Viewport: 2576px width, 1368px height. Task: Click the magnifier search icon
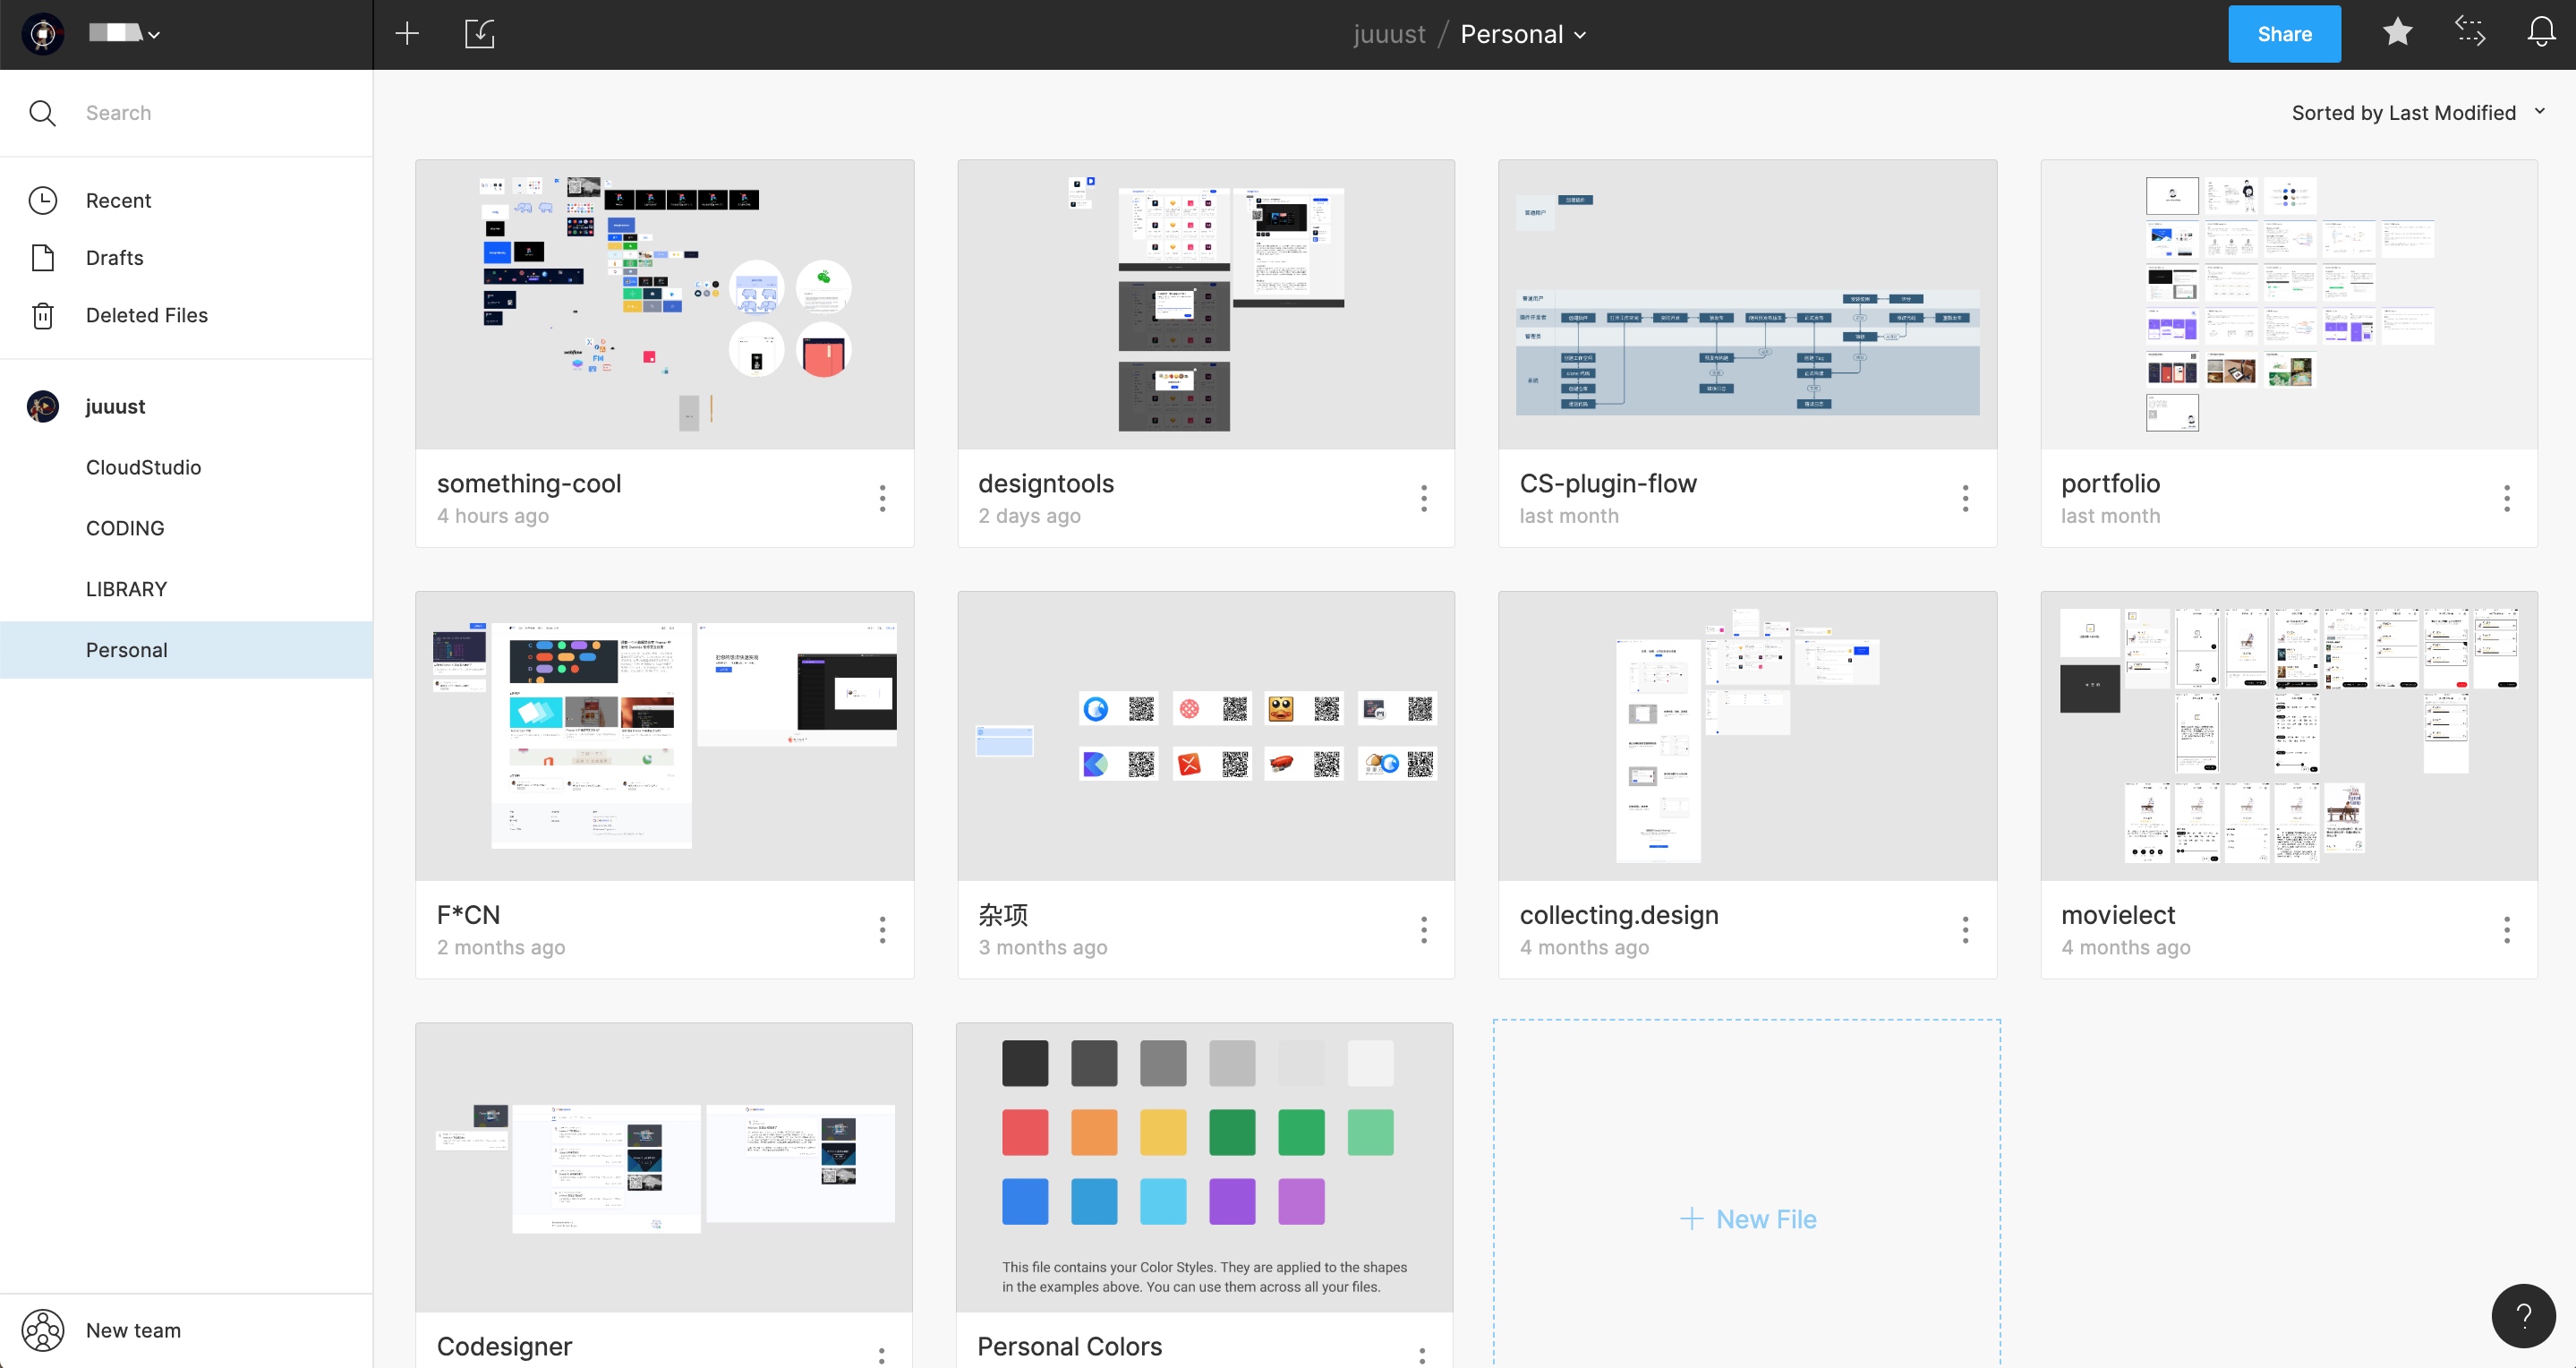coord(42,113)
